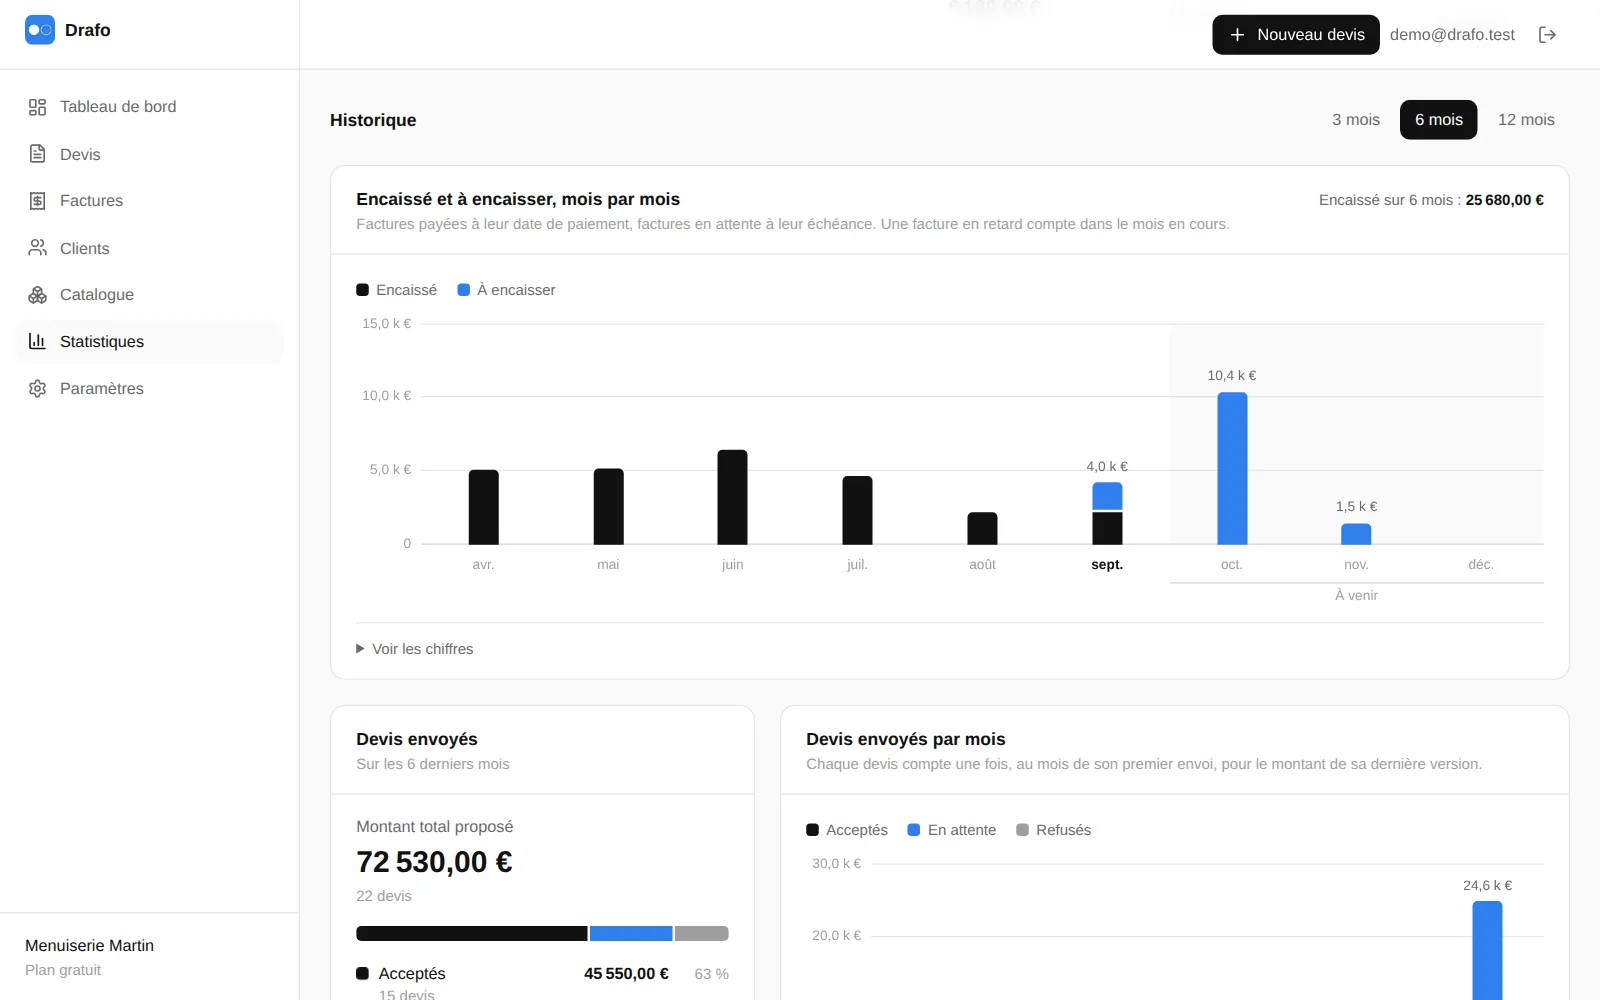Click the mai bar in the chart

tap(608, 506)
